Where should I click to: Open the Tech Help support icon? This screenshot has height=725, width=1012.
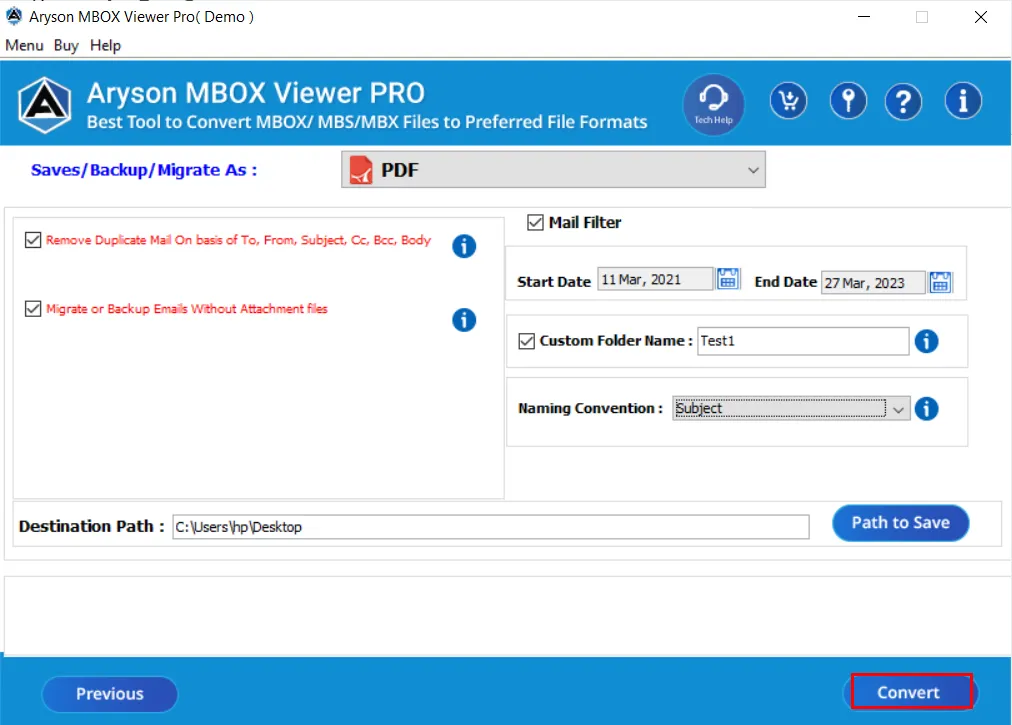(x=713, y=104)
